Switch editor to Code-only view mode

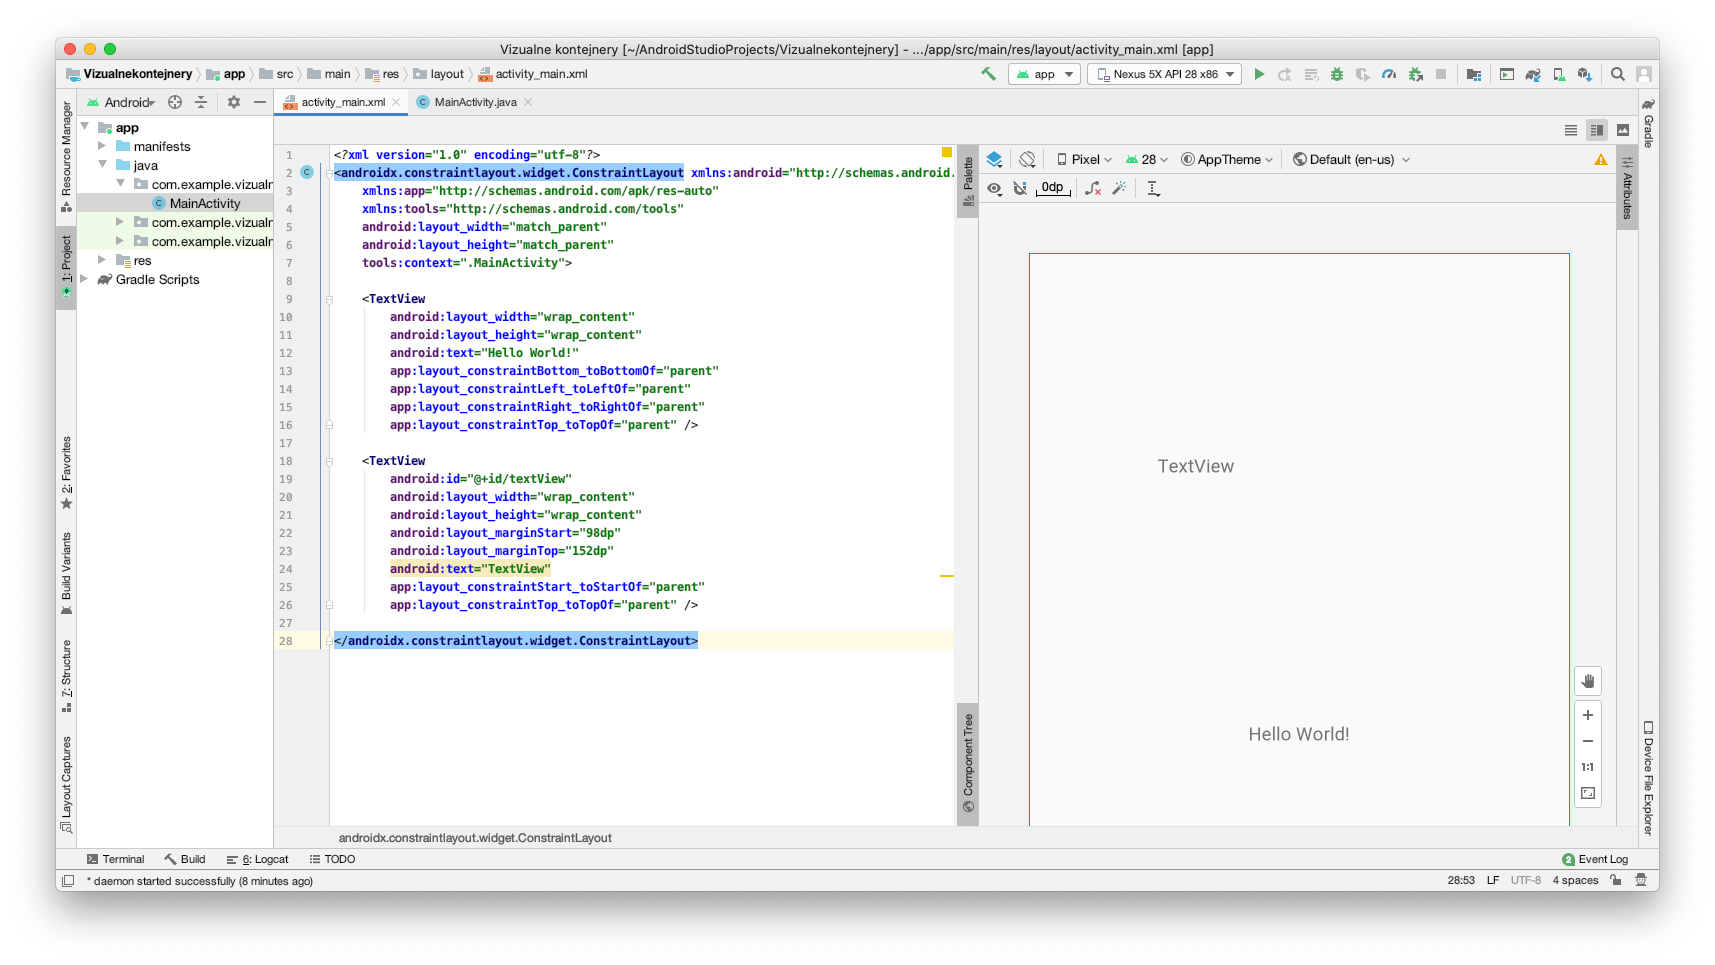[x=1571, y=130]
